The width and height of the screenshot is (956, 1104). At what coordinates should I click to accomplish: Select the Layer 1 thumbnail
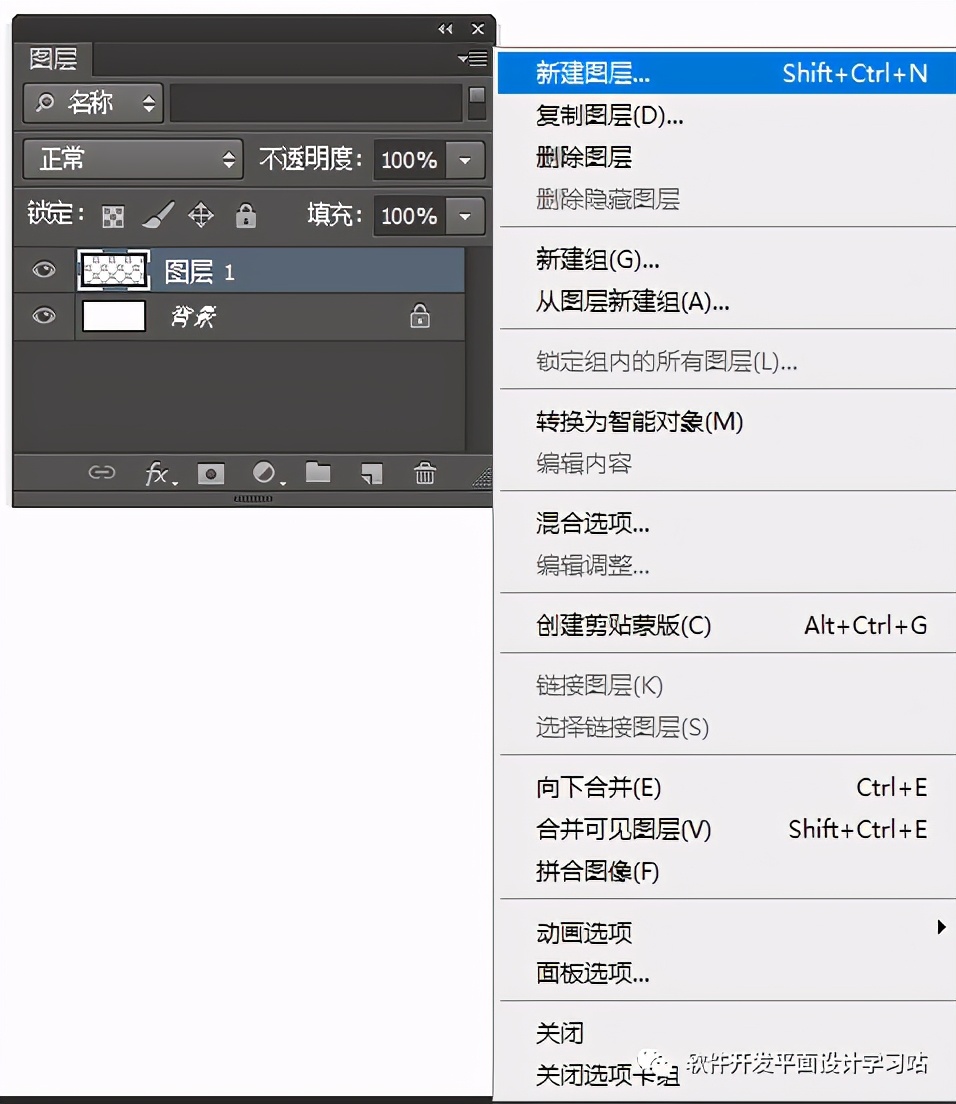click(113, 270)
